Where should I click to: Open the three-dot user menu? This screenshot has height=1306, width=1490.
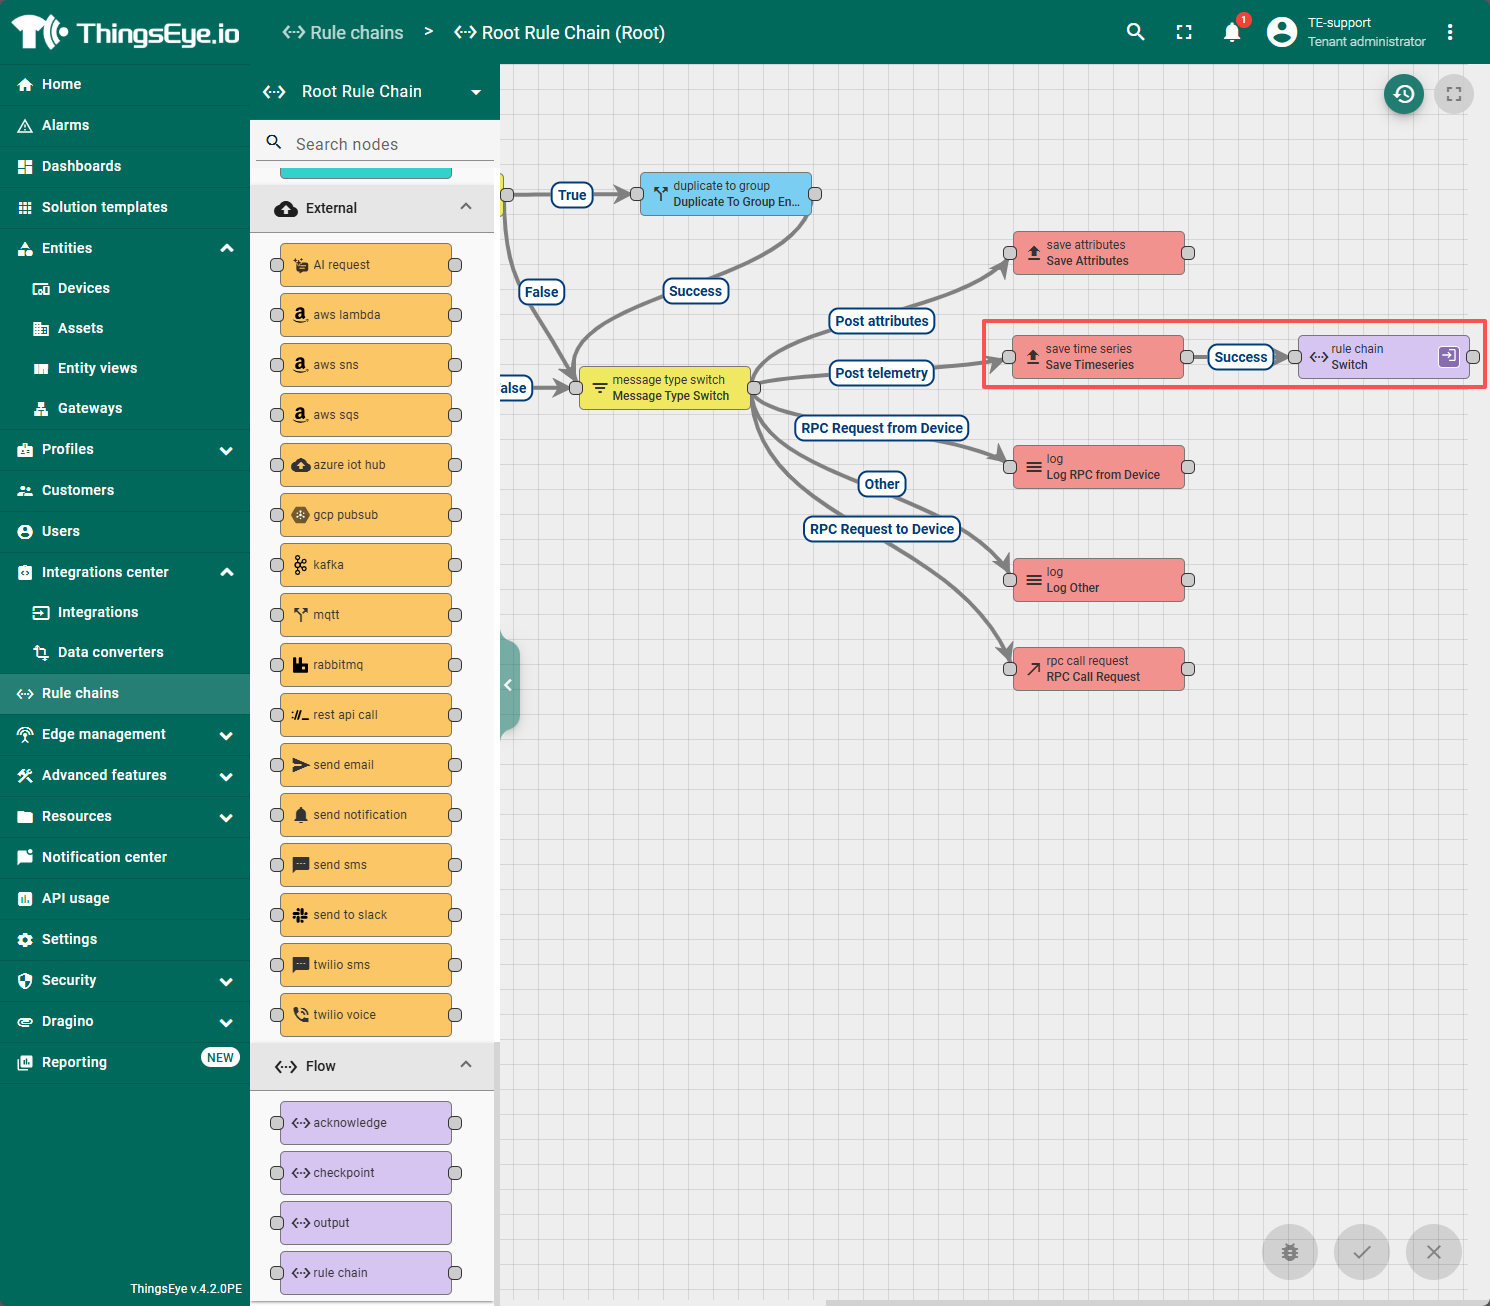pyautogui.click(x=1450, y=32)
